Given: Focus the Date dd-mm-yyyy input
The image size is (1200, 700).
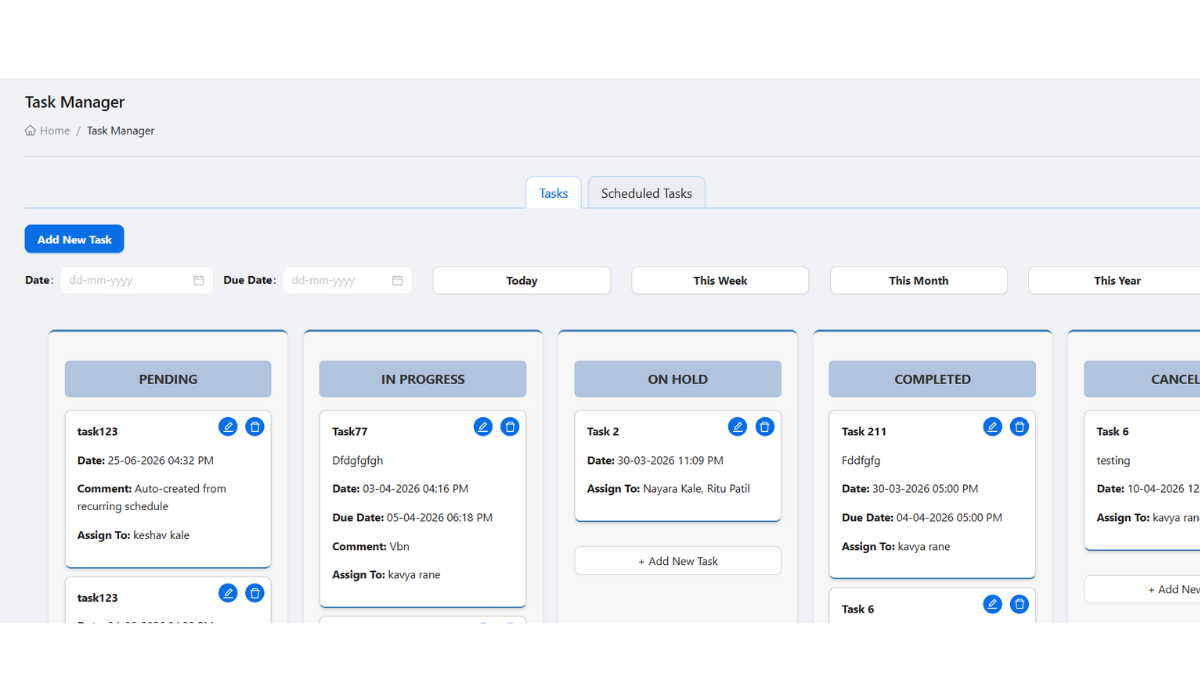Looking at the screenshot, I should pyautogui.click(x=136, y=281).
